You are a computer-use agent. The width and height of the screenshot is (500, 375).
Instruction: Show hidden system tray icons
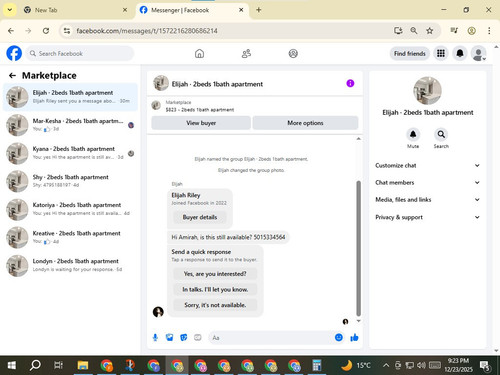click(386, 365)
